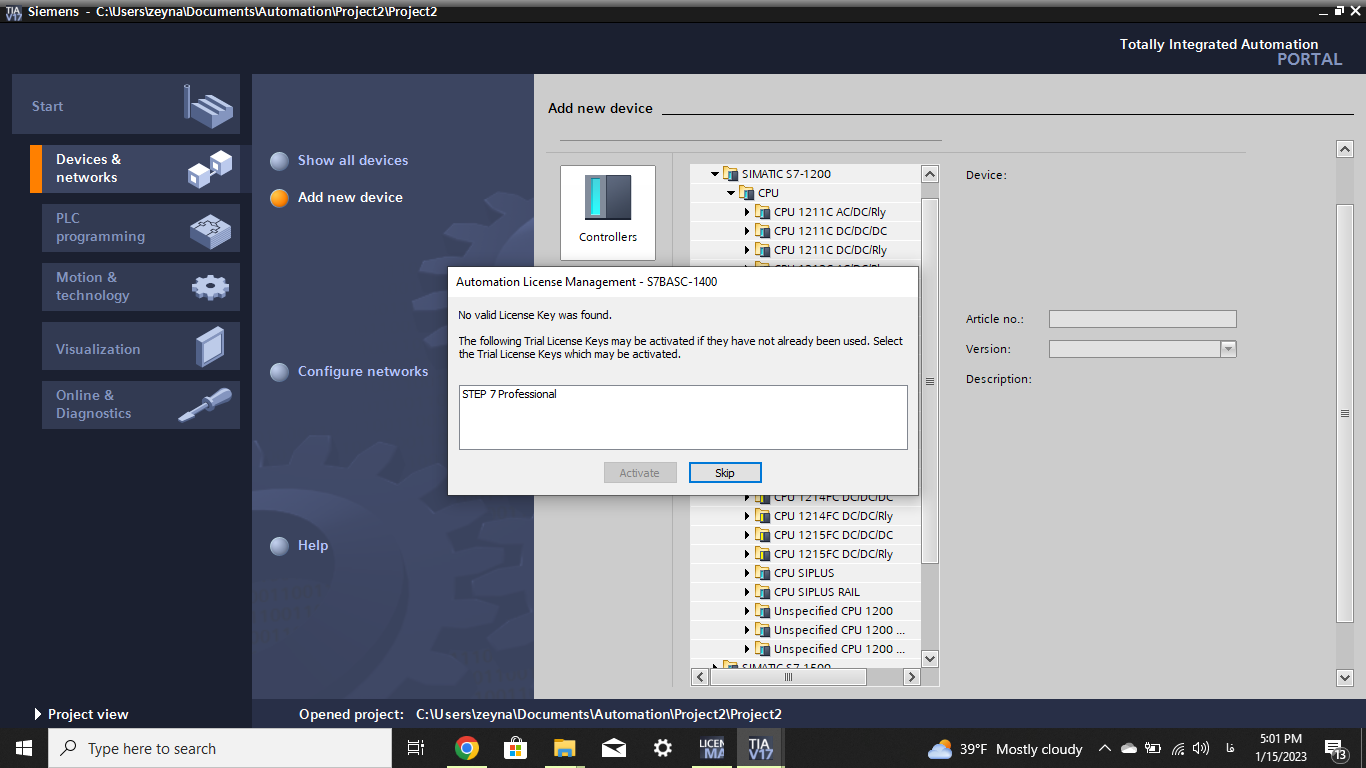The width and height of the screenshot is (1366, 768).
Task: Click device tree scroll down arrow
Action: (x=930, y=658)
